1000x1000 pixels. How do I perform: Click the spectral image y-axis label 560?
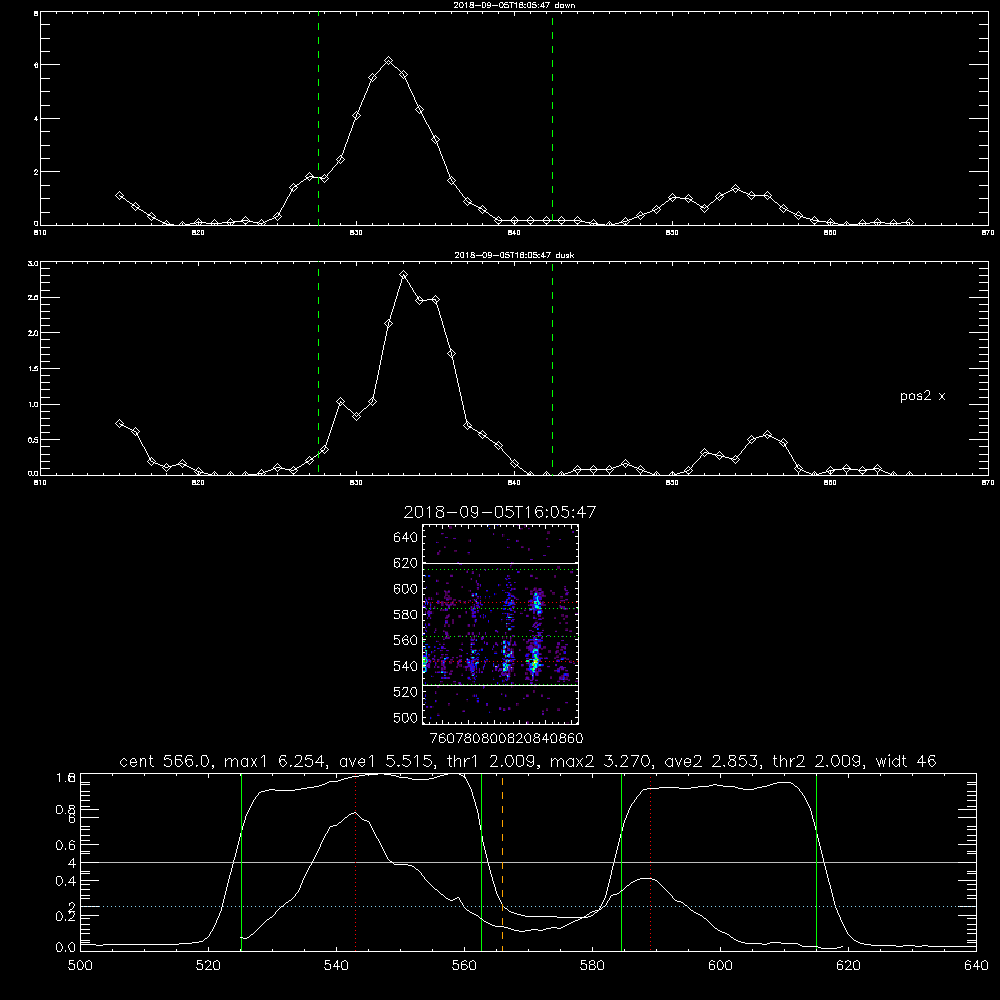coord(406,640)
